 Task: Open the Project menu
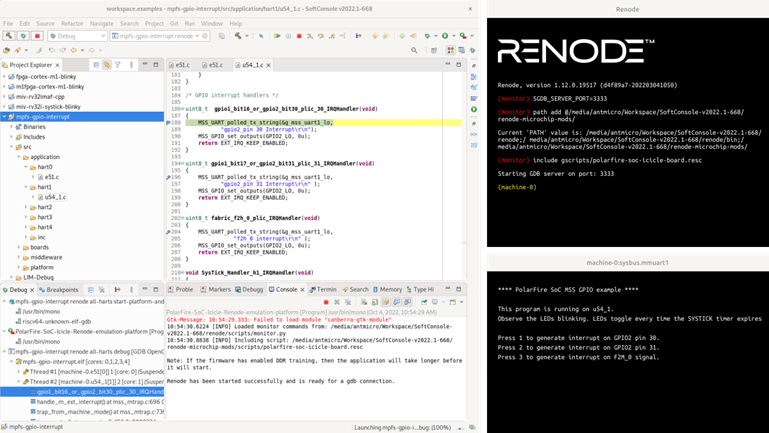[154, 24]
